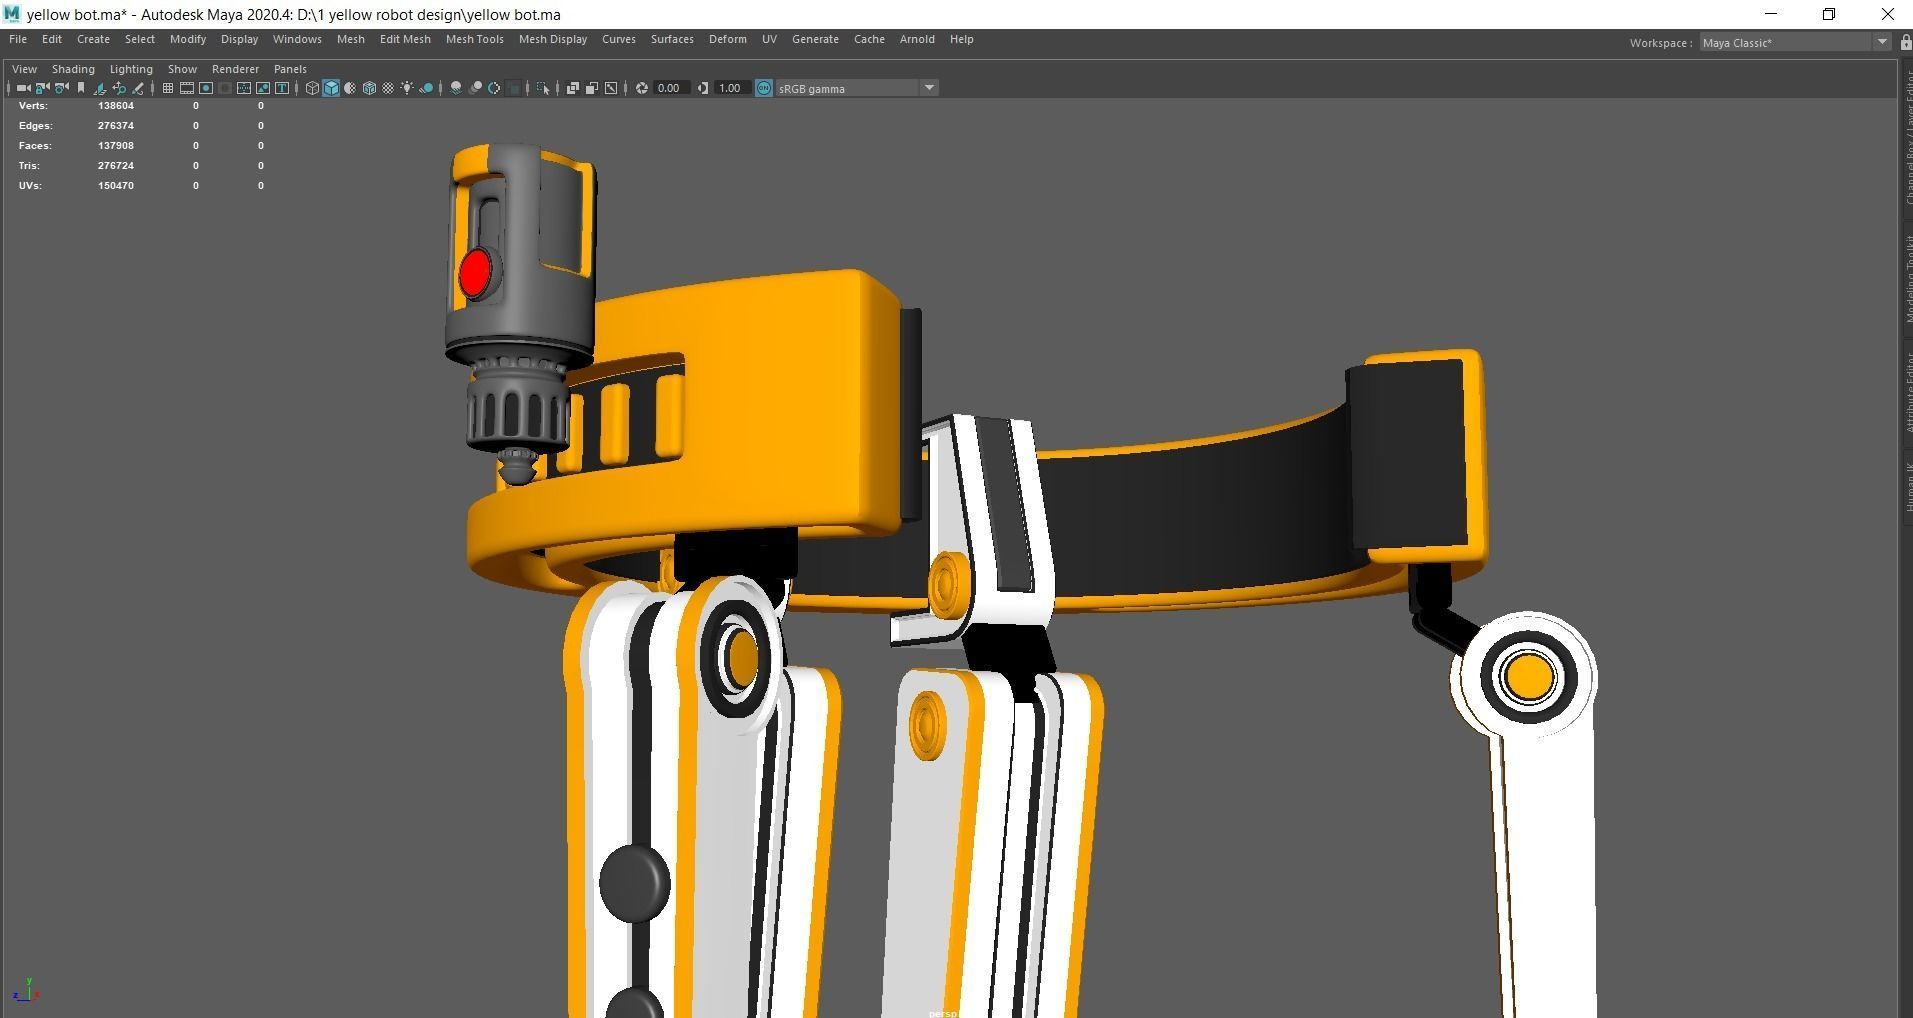The height and width of the screenshot is (1018, 1913).
Task: Click X-Ray Active Components icon
Action: click(592, 88)
